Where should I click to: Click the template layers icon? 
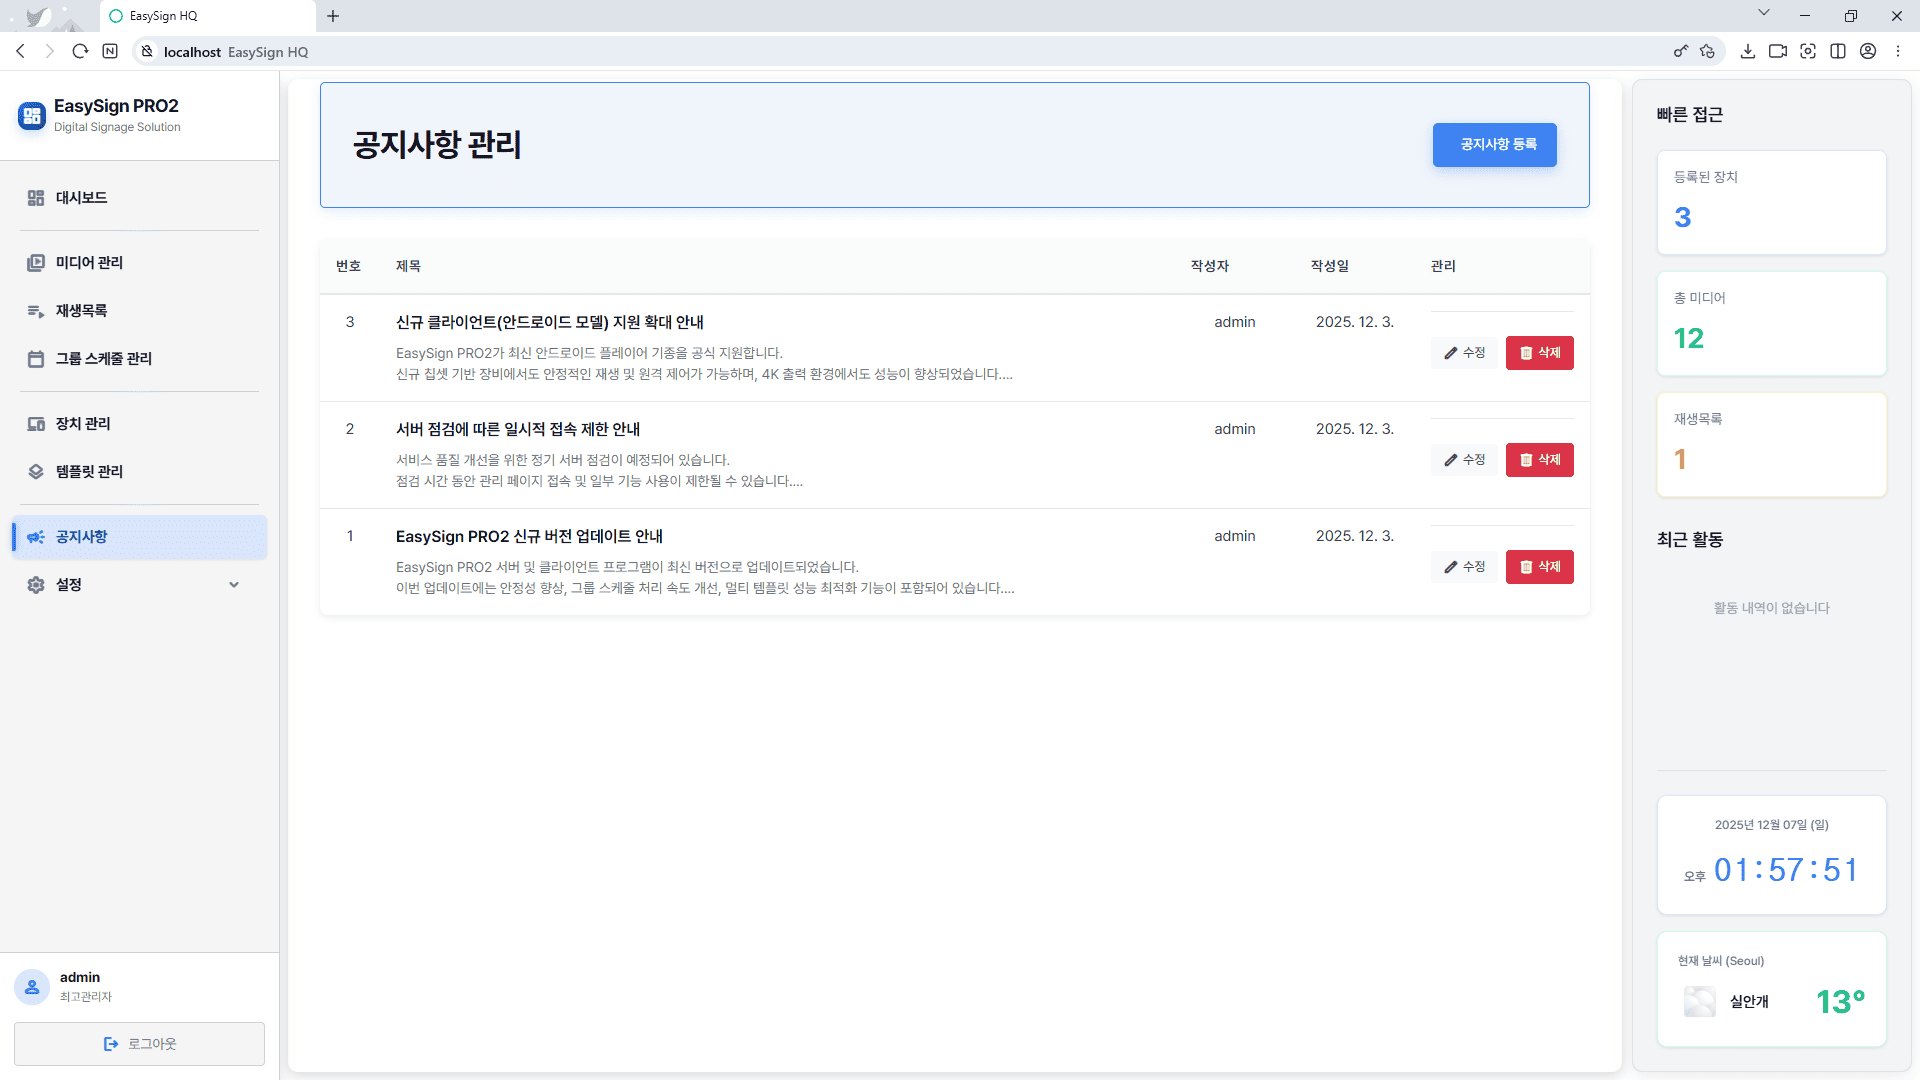coord(36,472)
